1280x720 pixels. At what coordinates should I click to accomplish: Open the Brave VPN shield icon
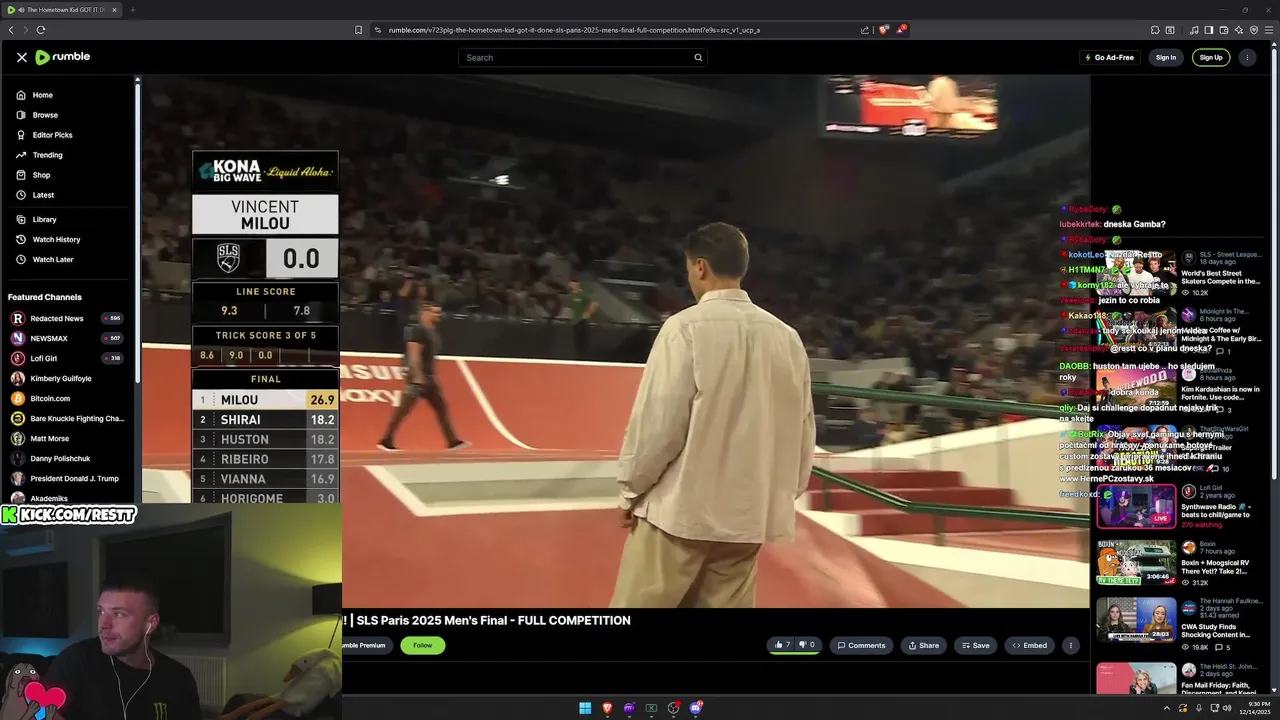pos(1254,30)
